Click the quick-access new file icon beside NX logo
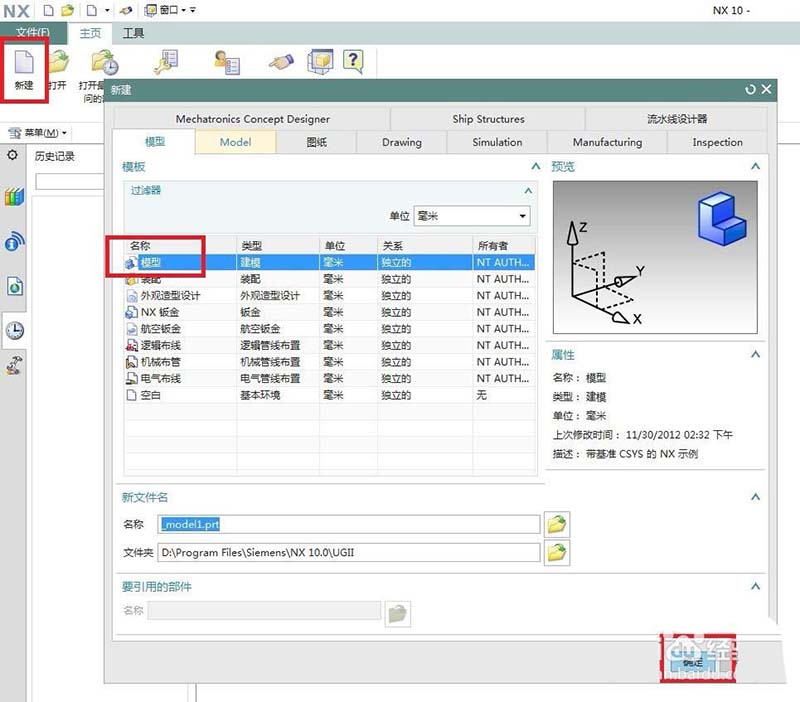Image resolution: width=800 pixels, height=702 pixels. pyautogui.click(x=48, y=10)
